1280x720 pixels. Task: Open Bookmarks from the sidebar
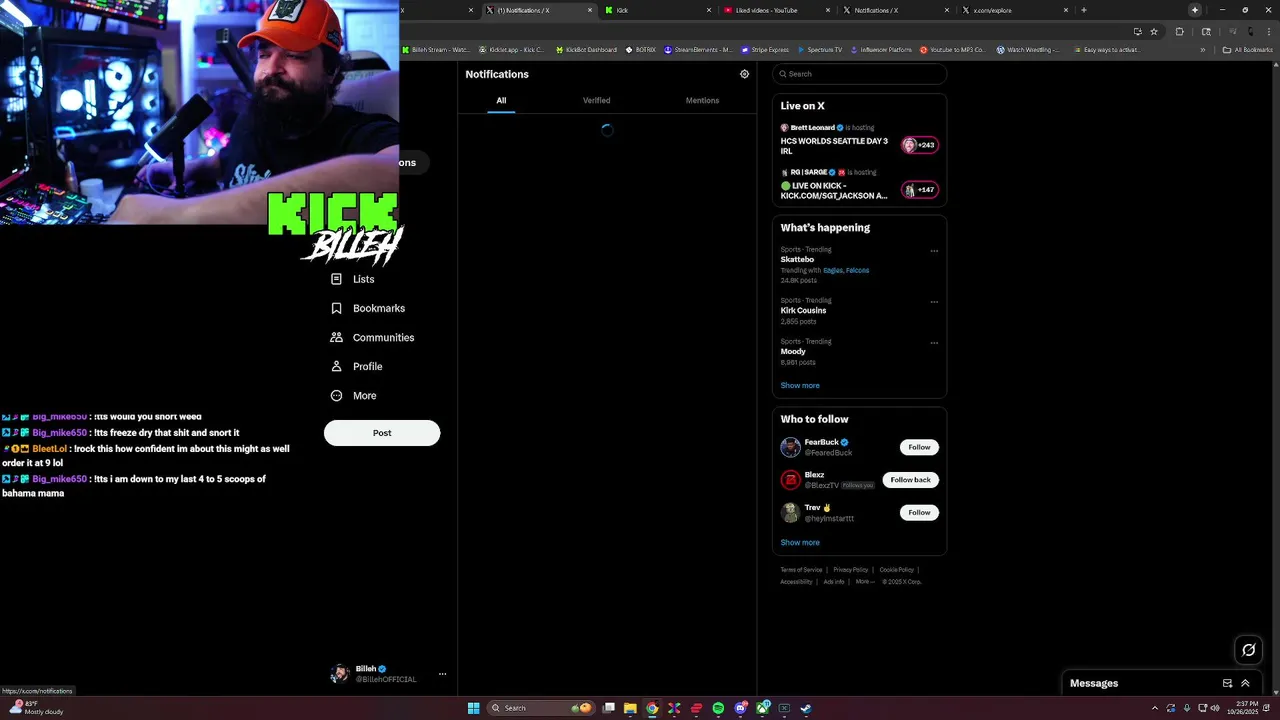pos(368,308)
